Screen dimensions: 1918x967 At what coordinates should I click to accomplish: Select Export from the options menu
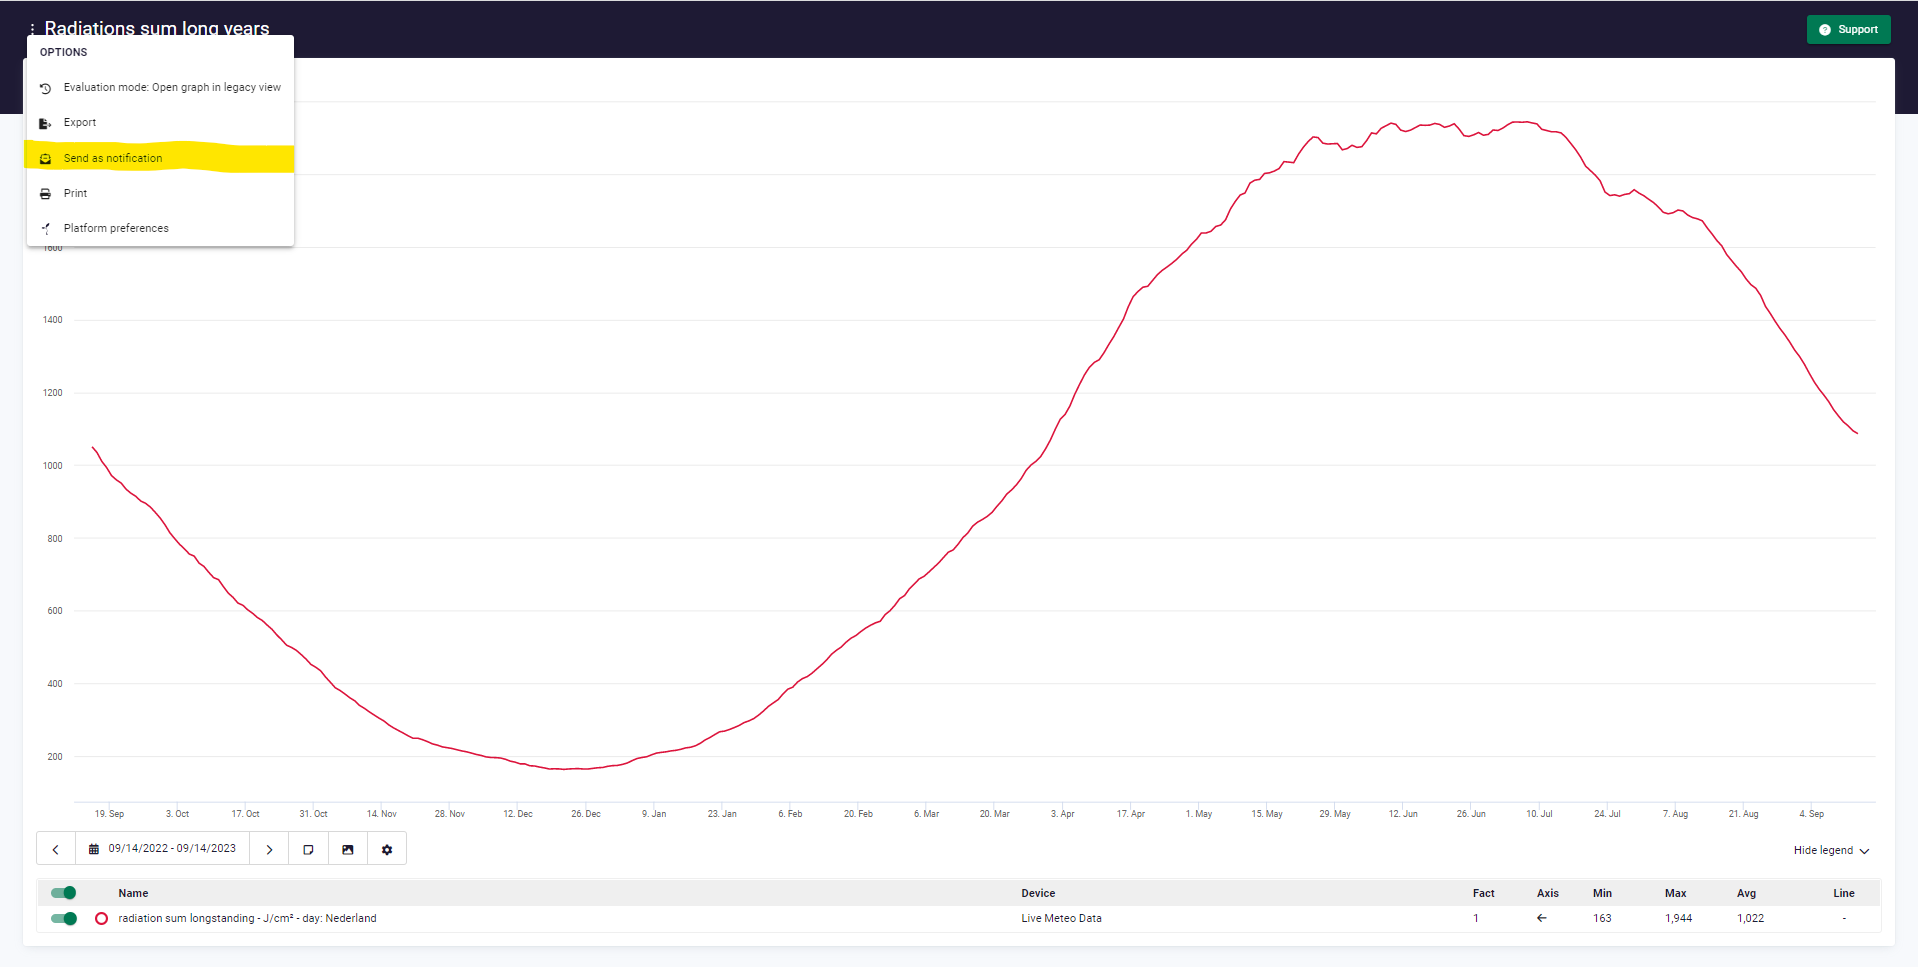pyautogui.click(x=80, y=123)
